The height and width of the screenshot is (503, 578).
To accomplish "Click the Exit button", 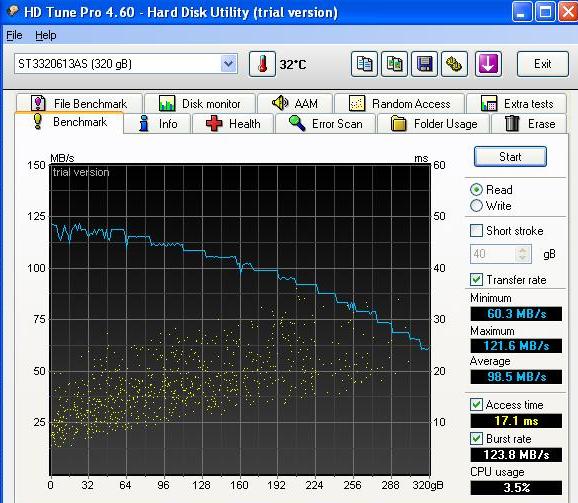I will (x=543, y=64).
